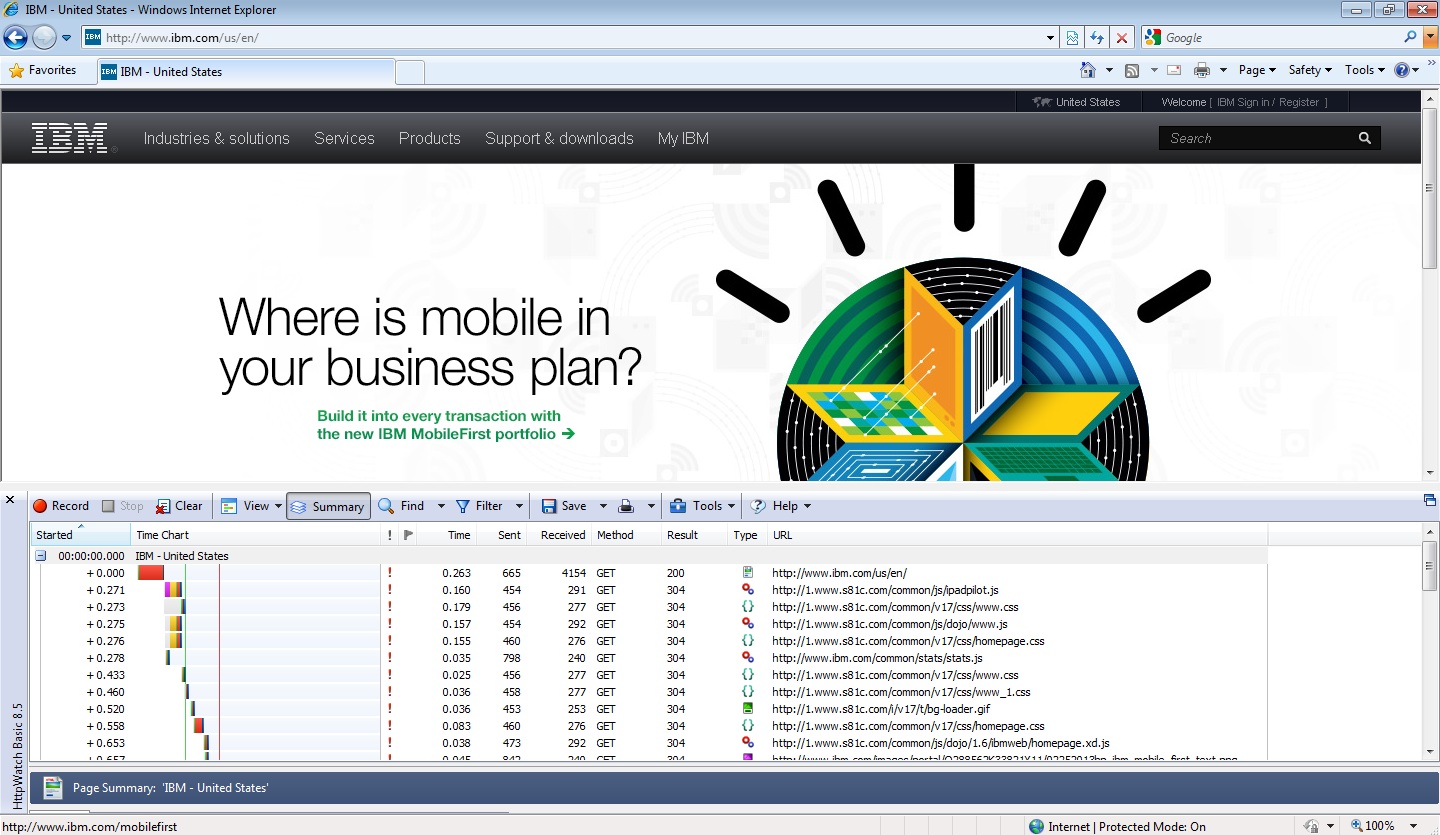Click the HttpWatch Find button

tap(402, 506)
